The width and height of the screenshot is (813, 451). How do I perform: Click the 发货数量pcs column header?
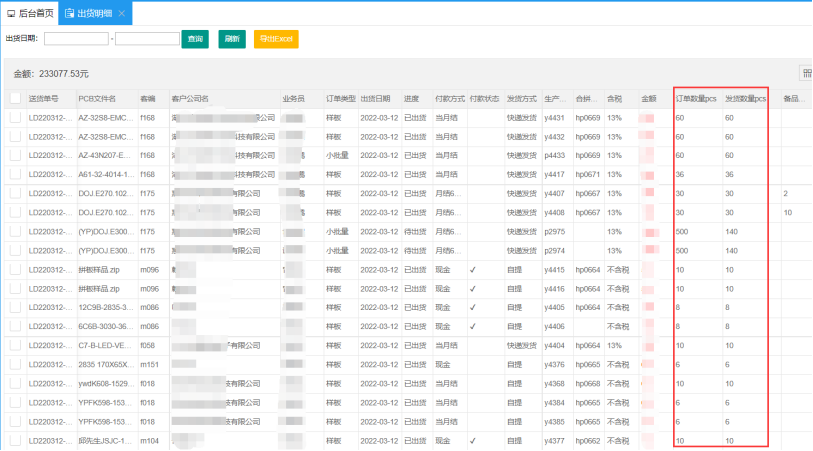(x=745, y=99)
